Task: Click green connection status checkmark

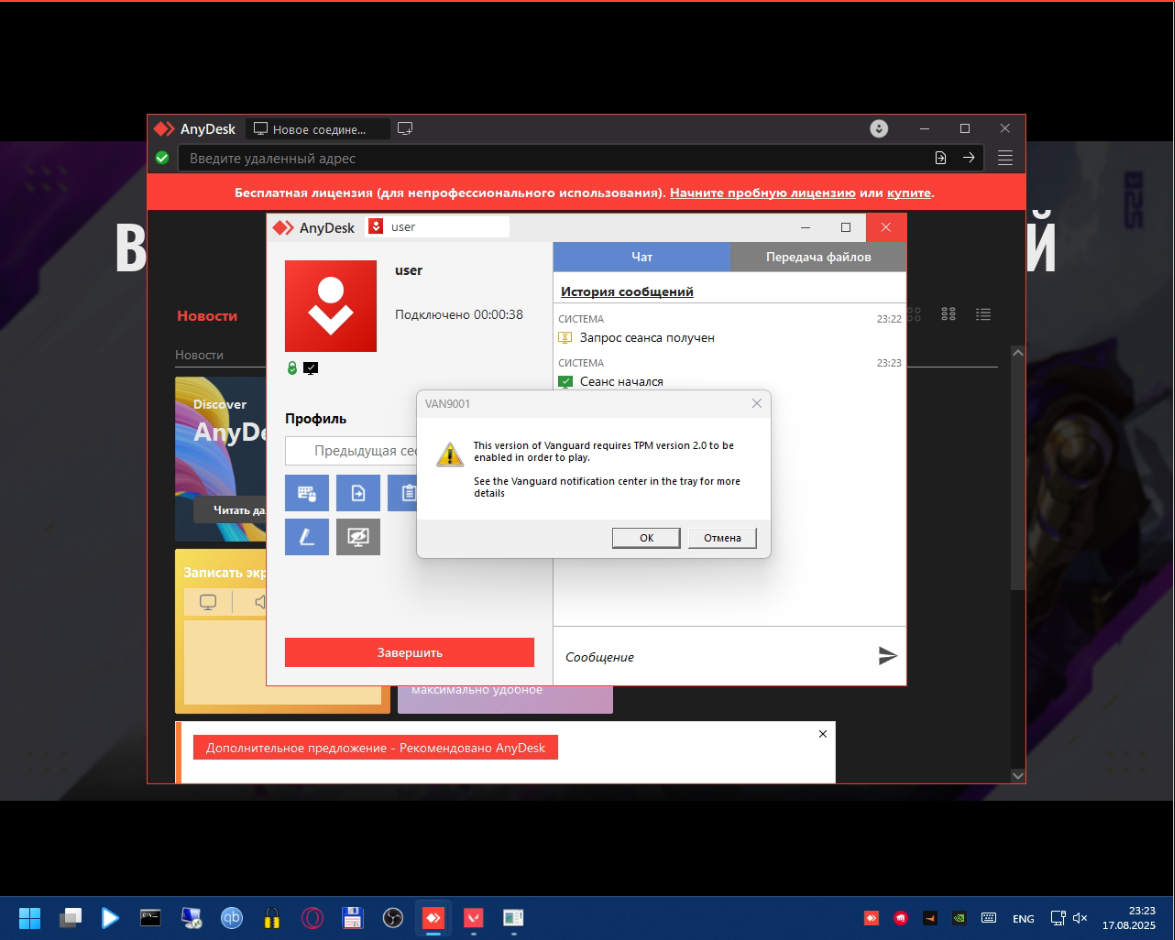Action: (x=162, y=157)
